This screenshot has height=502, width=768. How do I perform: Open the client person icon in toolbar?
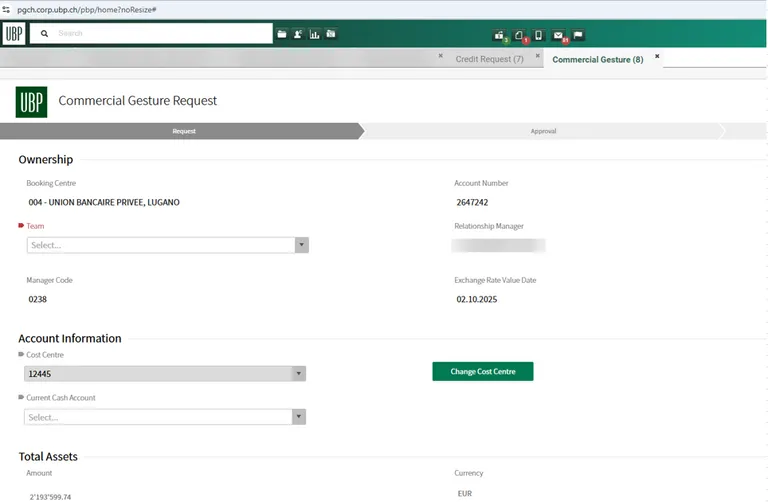click(298, 34)
